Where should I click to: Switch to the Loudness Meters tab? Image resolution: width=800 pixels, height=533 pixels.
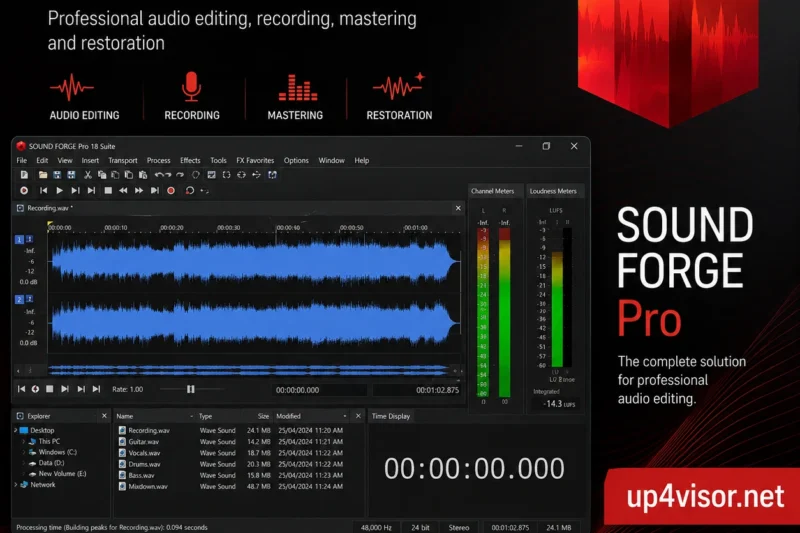tap(554, 191)
